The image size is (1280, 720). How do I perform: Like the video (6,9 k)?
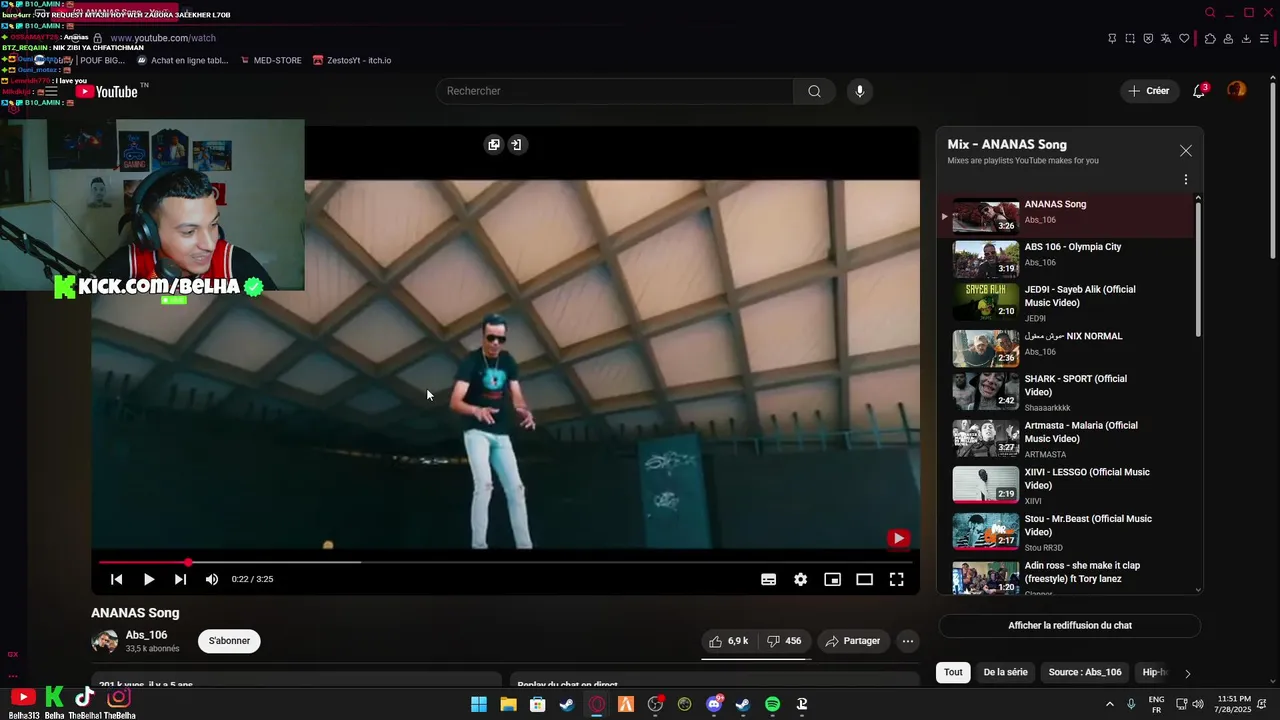729,641
